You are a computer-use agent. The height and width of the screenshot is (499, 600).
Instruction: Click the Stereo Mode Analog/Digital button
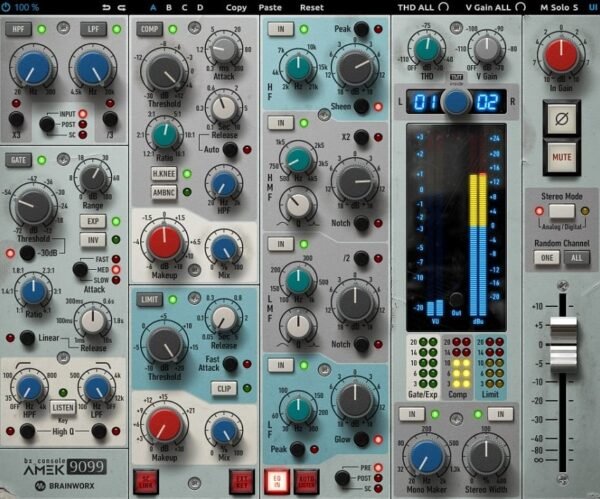coord(561,211)
